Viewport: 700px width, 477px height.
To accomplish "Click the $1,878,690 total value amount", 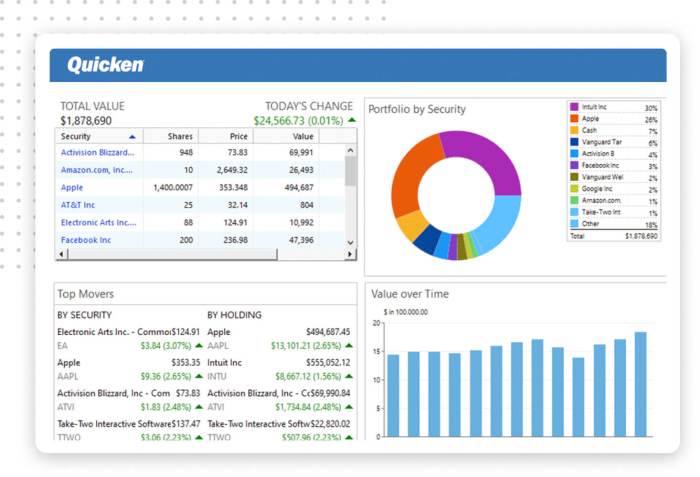I will point(86,121).
